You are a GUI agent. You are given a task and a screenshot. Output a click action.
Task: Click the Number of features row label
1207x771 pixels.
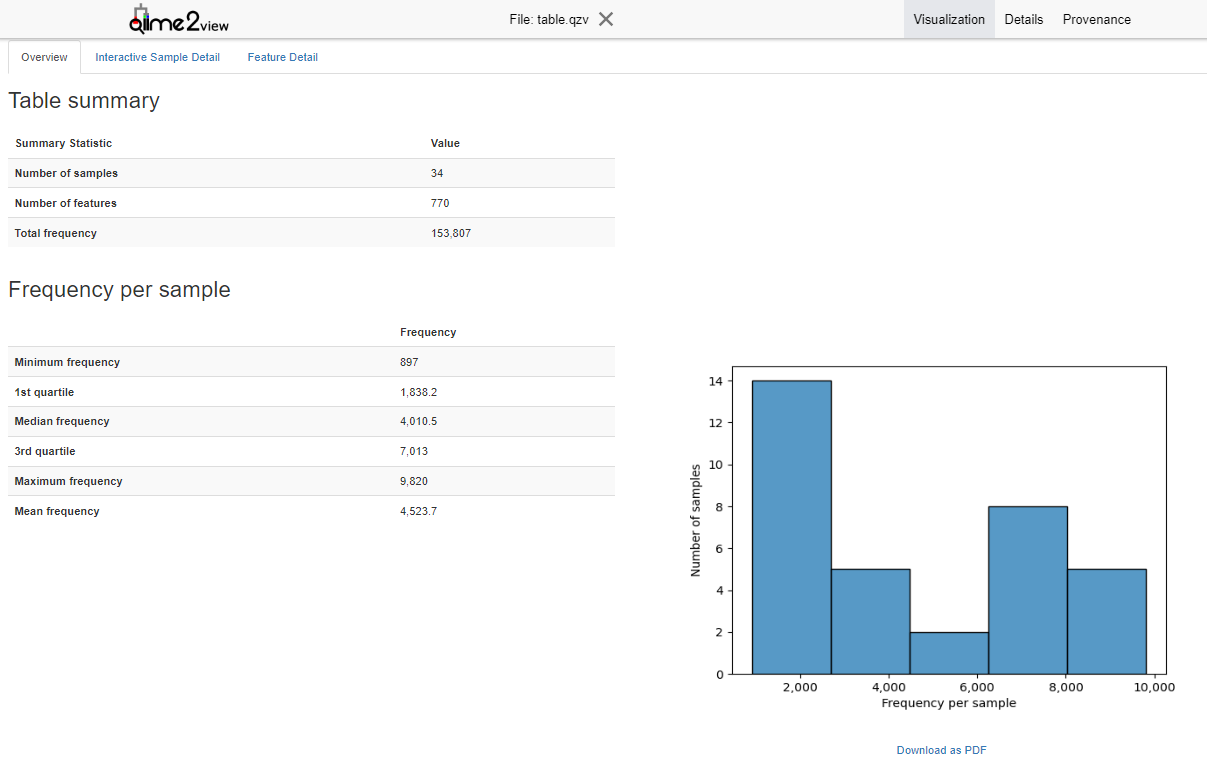coord(66,203)
